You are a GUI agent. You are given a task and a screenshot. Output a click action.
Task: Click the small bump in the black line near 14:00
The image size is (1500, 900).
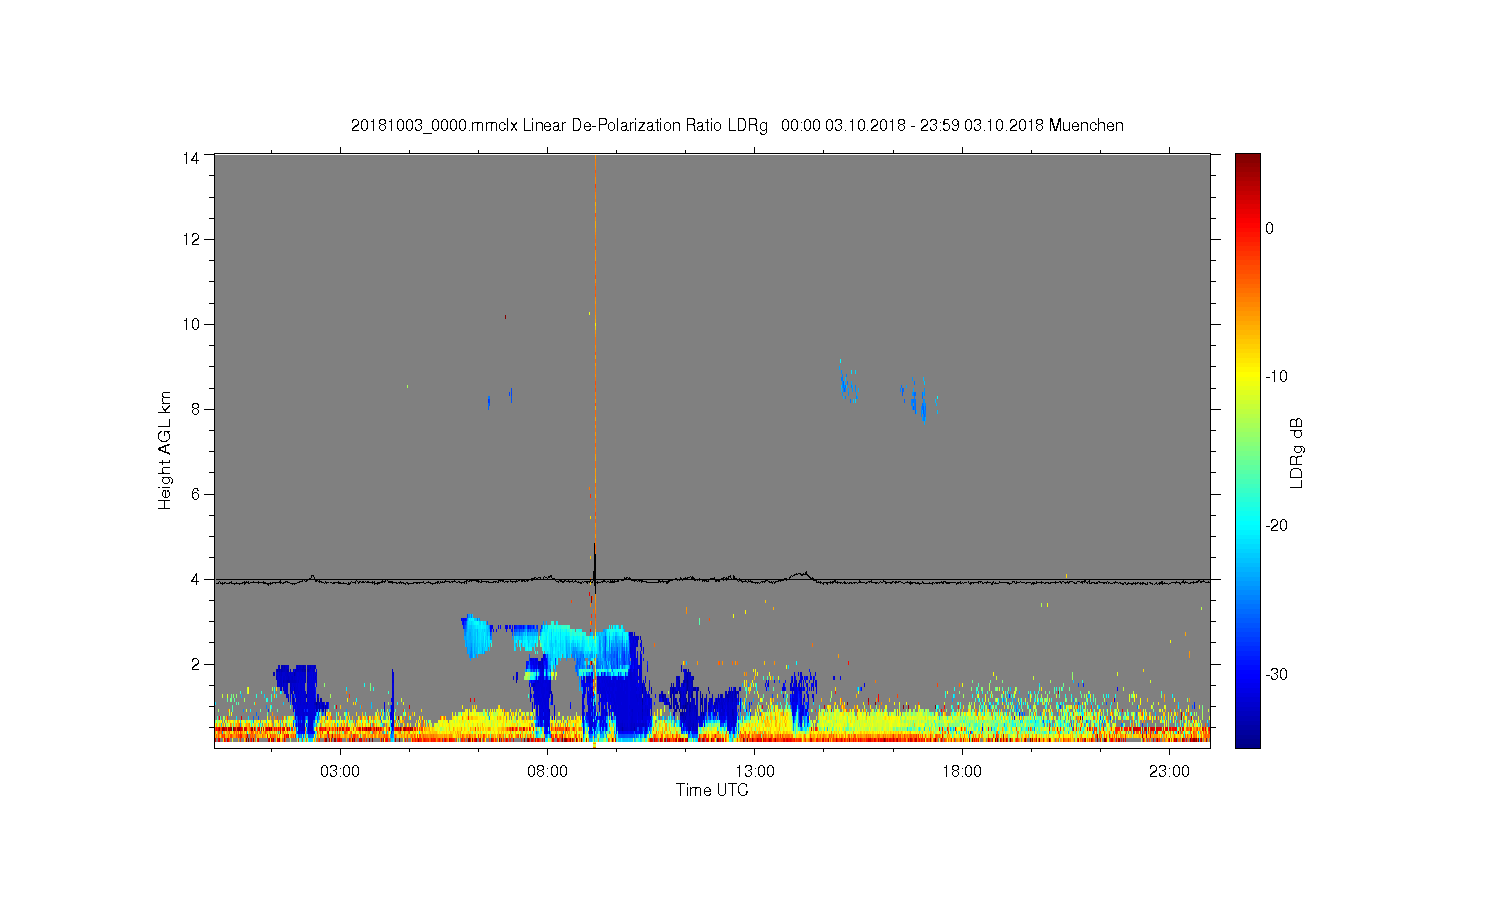click(x=801, y=575)
